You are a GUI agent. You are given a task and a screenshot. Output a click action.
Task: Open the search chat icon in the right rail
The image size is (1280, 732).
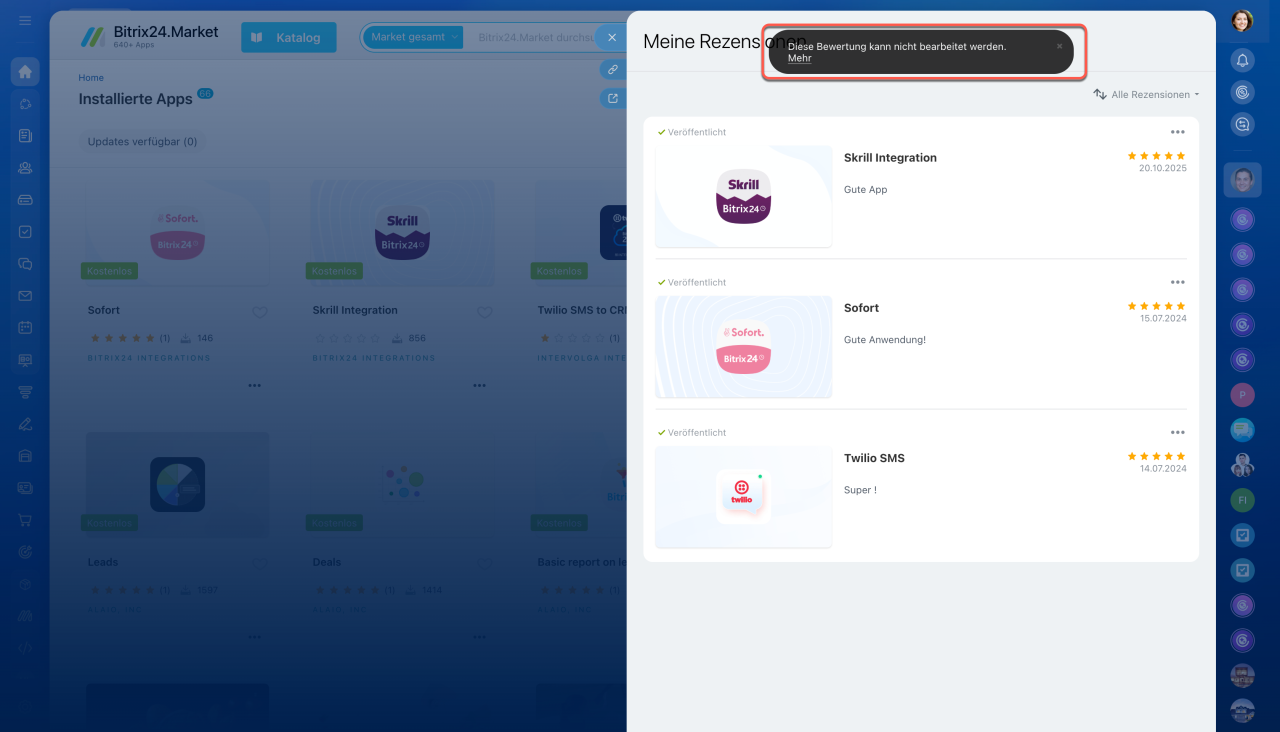pos(1242,124)
